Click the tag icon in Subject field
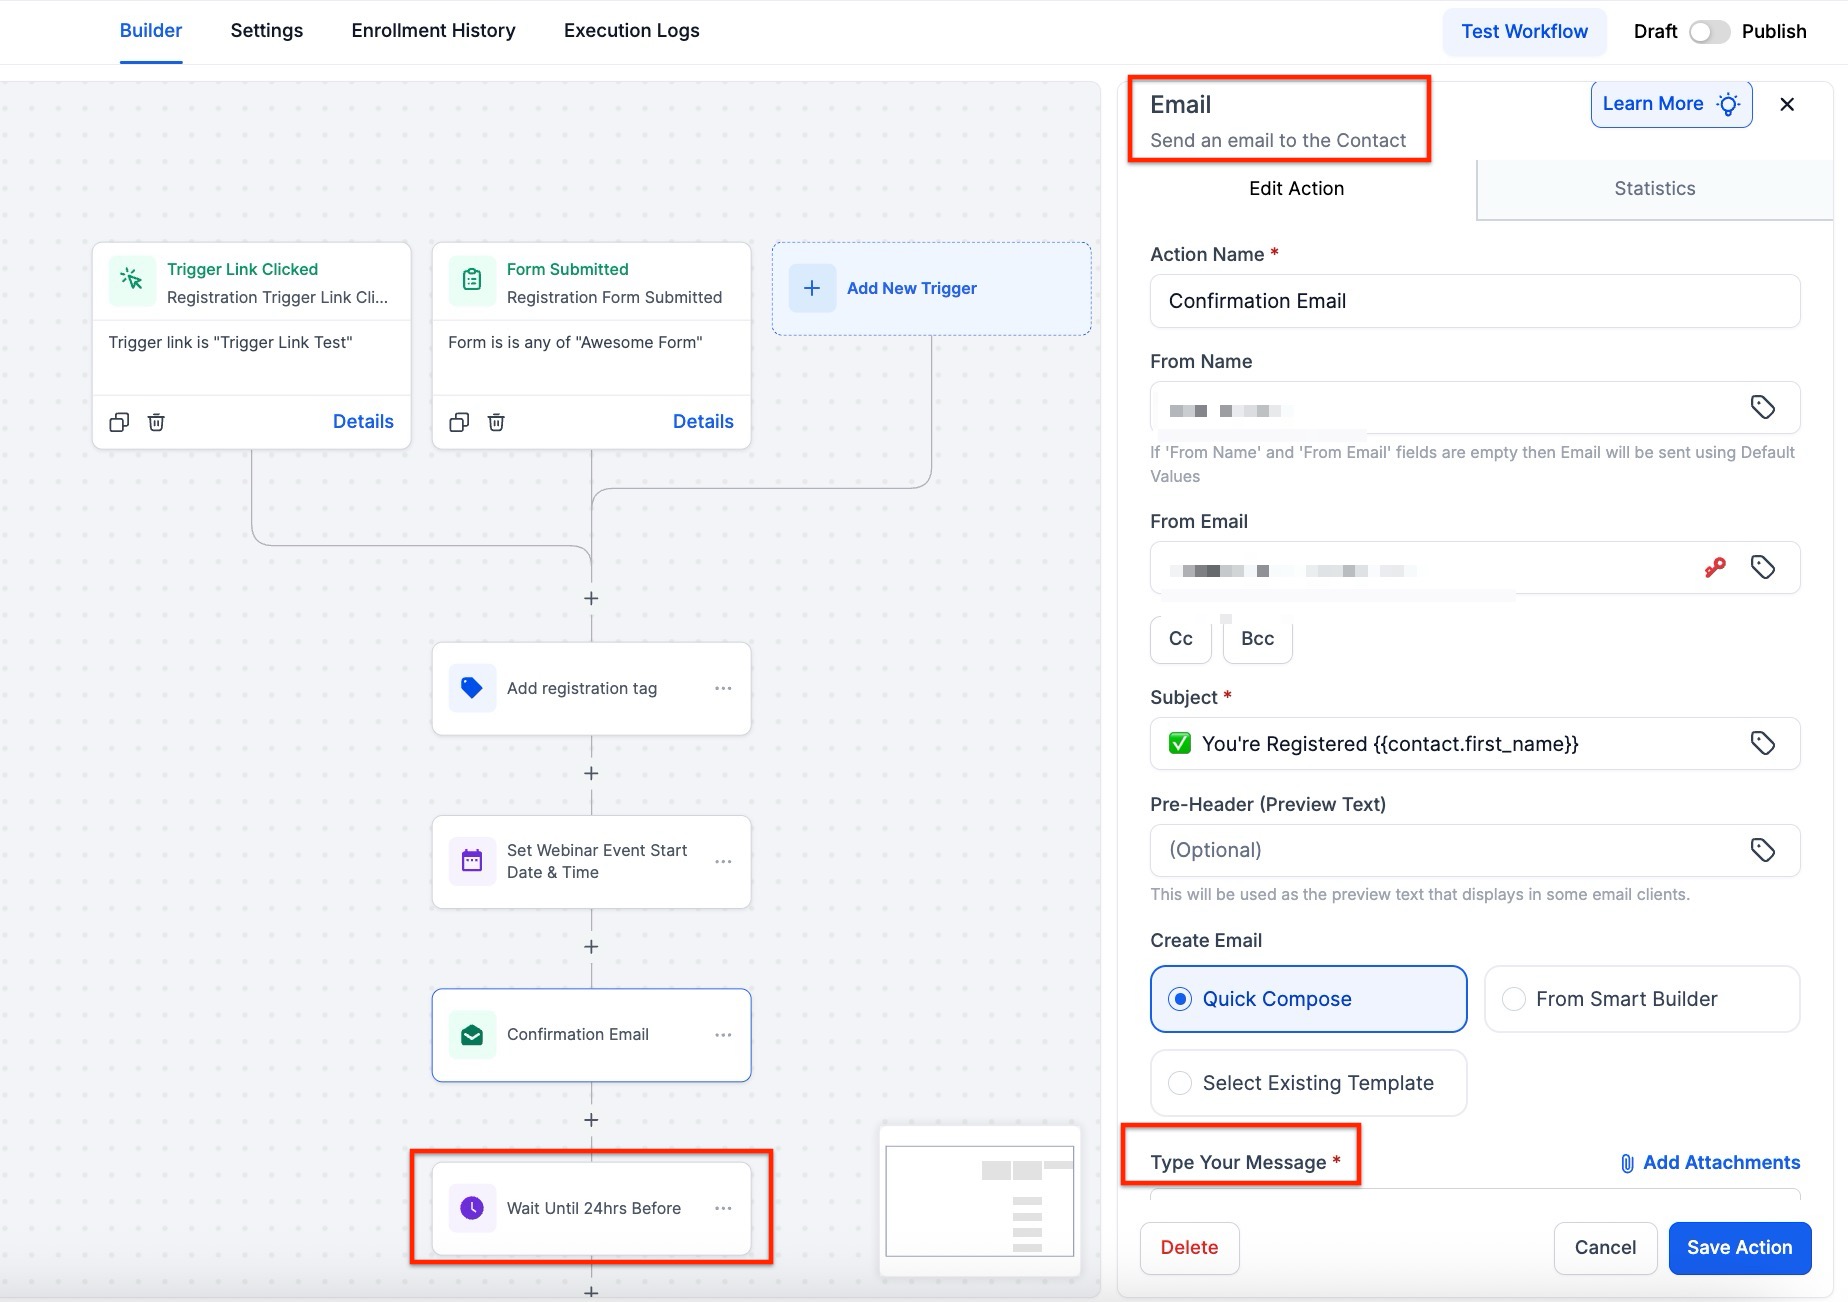This screenshot has height=1302, width=1848. [x=1762, y=743]
